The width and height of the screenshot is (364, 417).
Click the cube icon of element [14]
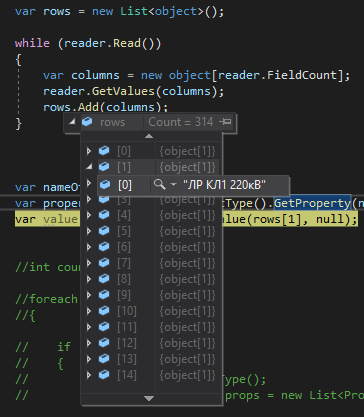click(x=104, y=375)
